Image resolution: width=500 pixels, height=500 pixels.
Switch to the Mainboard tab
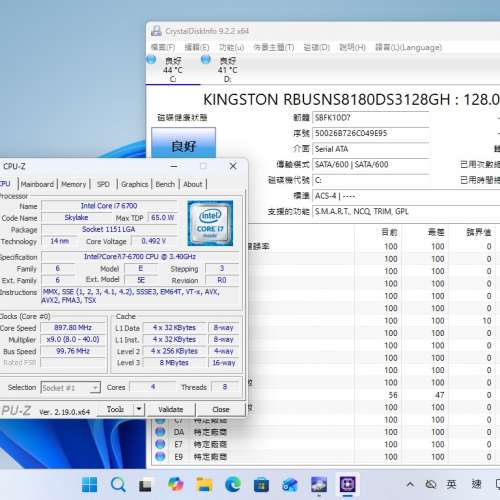[x=37, y=184]
